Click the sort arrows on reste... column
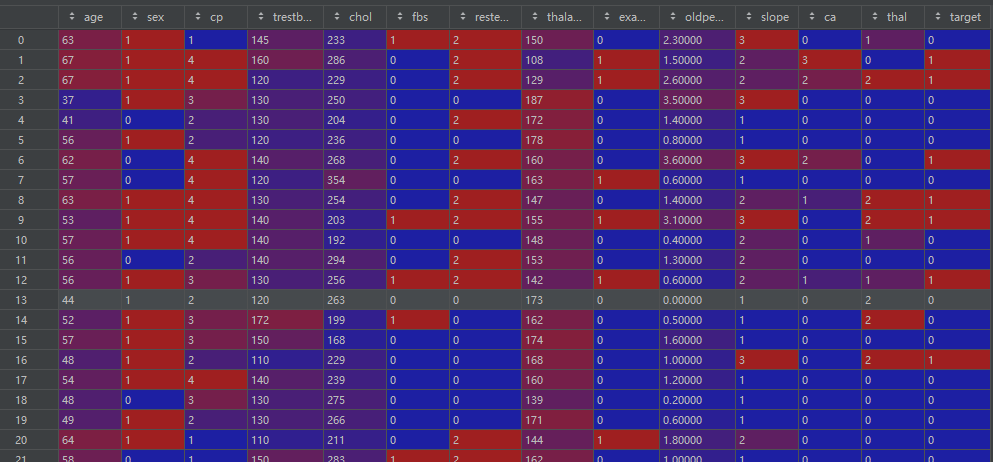 click(x=463, y=17)
